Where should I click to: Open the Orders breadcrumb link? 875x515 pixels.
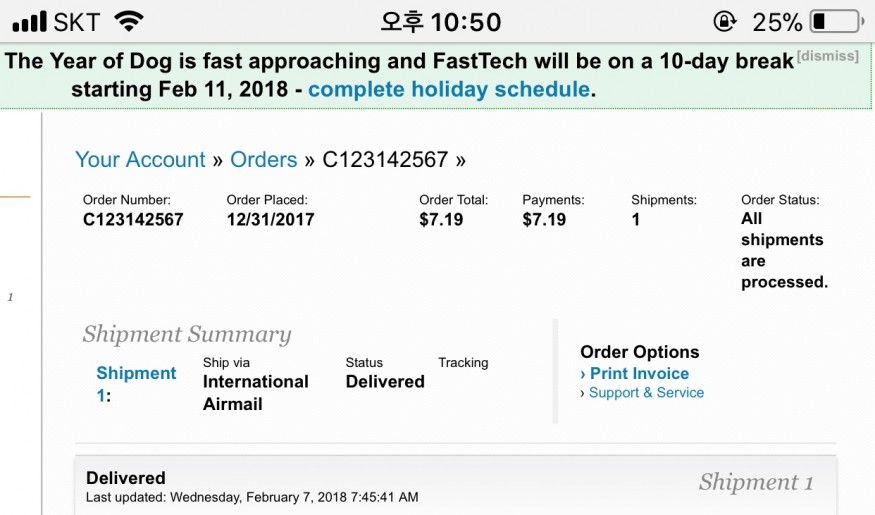[x=263, y=160]
